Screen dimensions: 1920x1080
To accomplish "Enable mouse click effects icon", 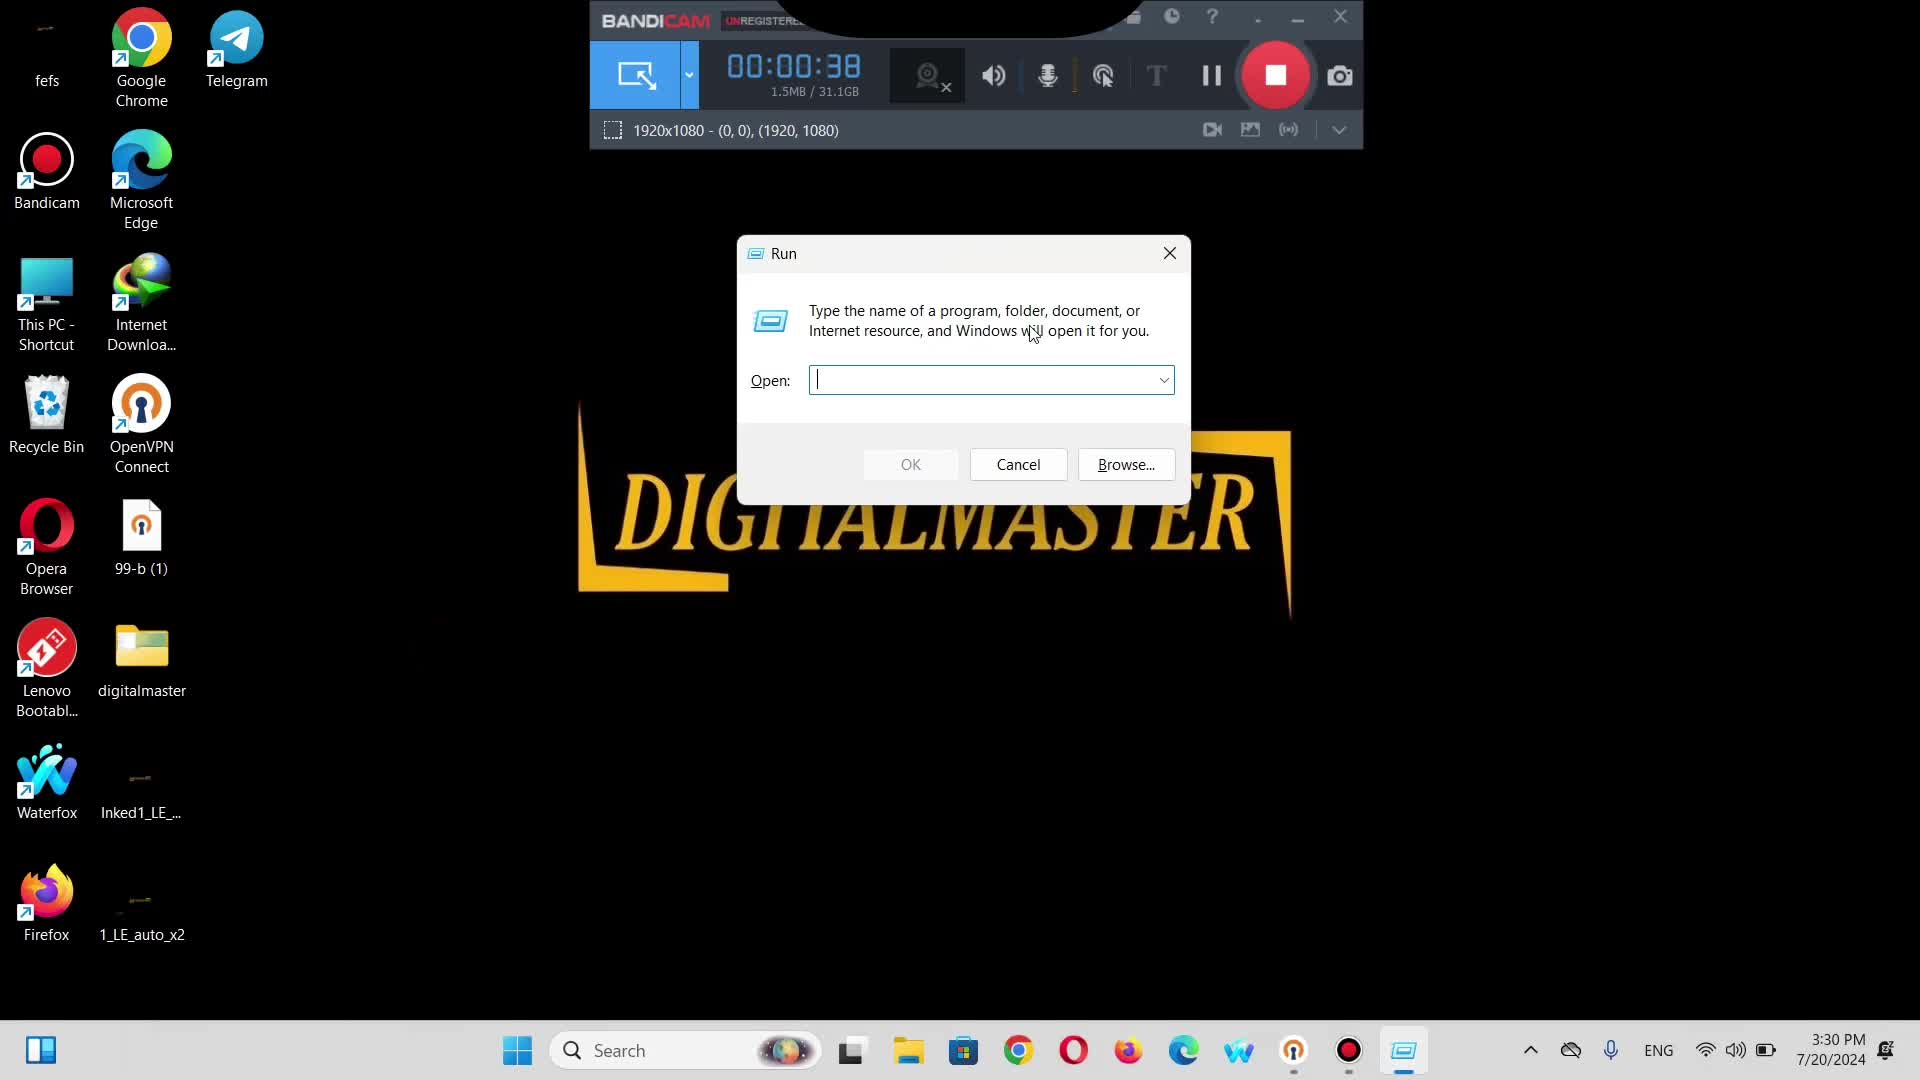I will point(1103,76).
